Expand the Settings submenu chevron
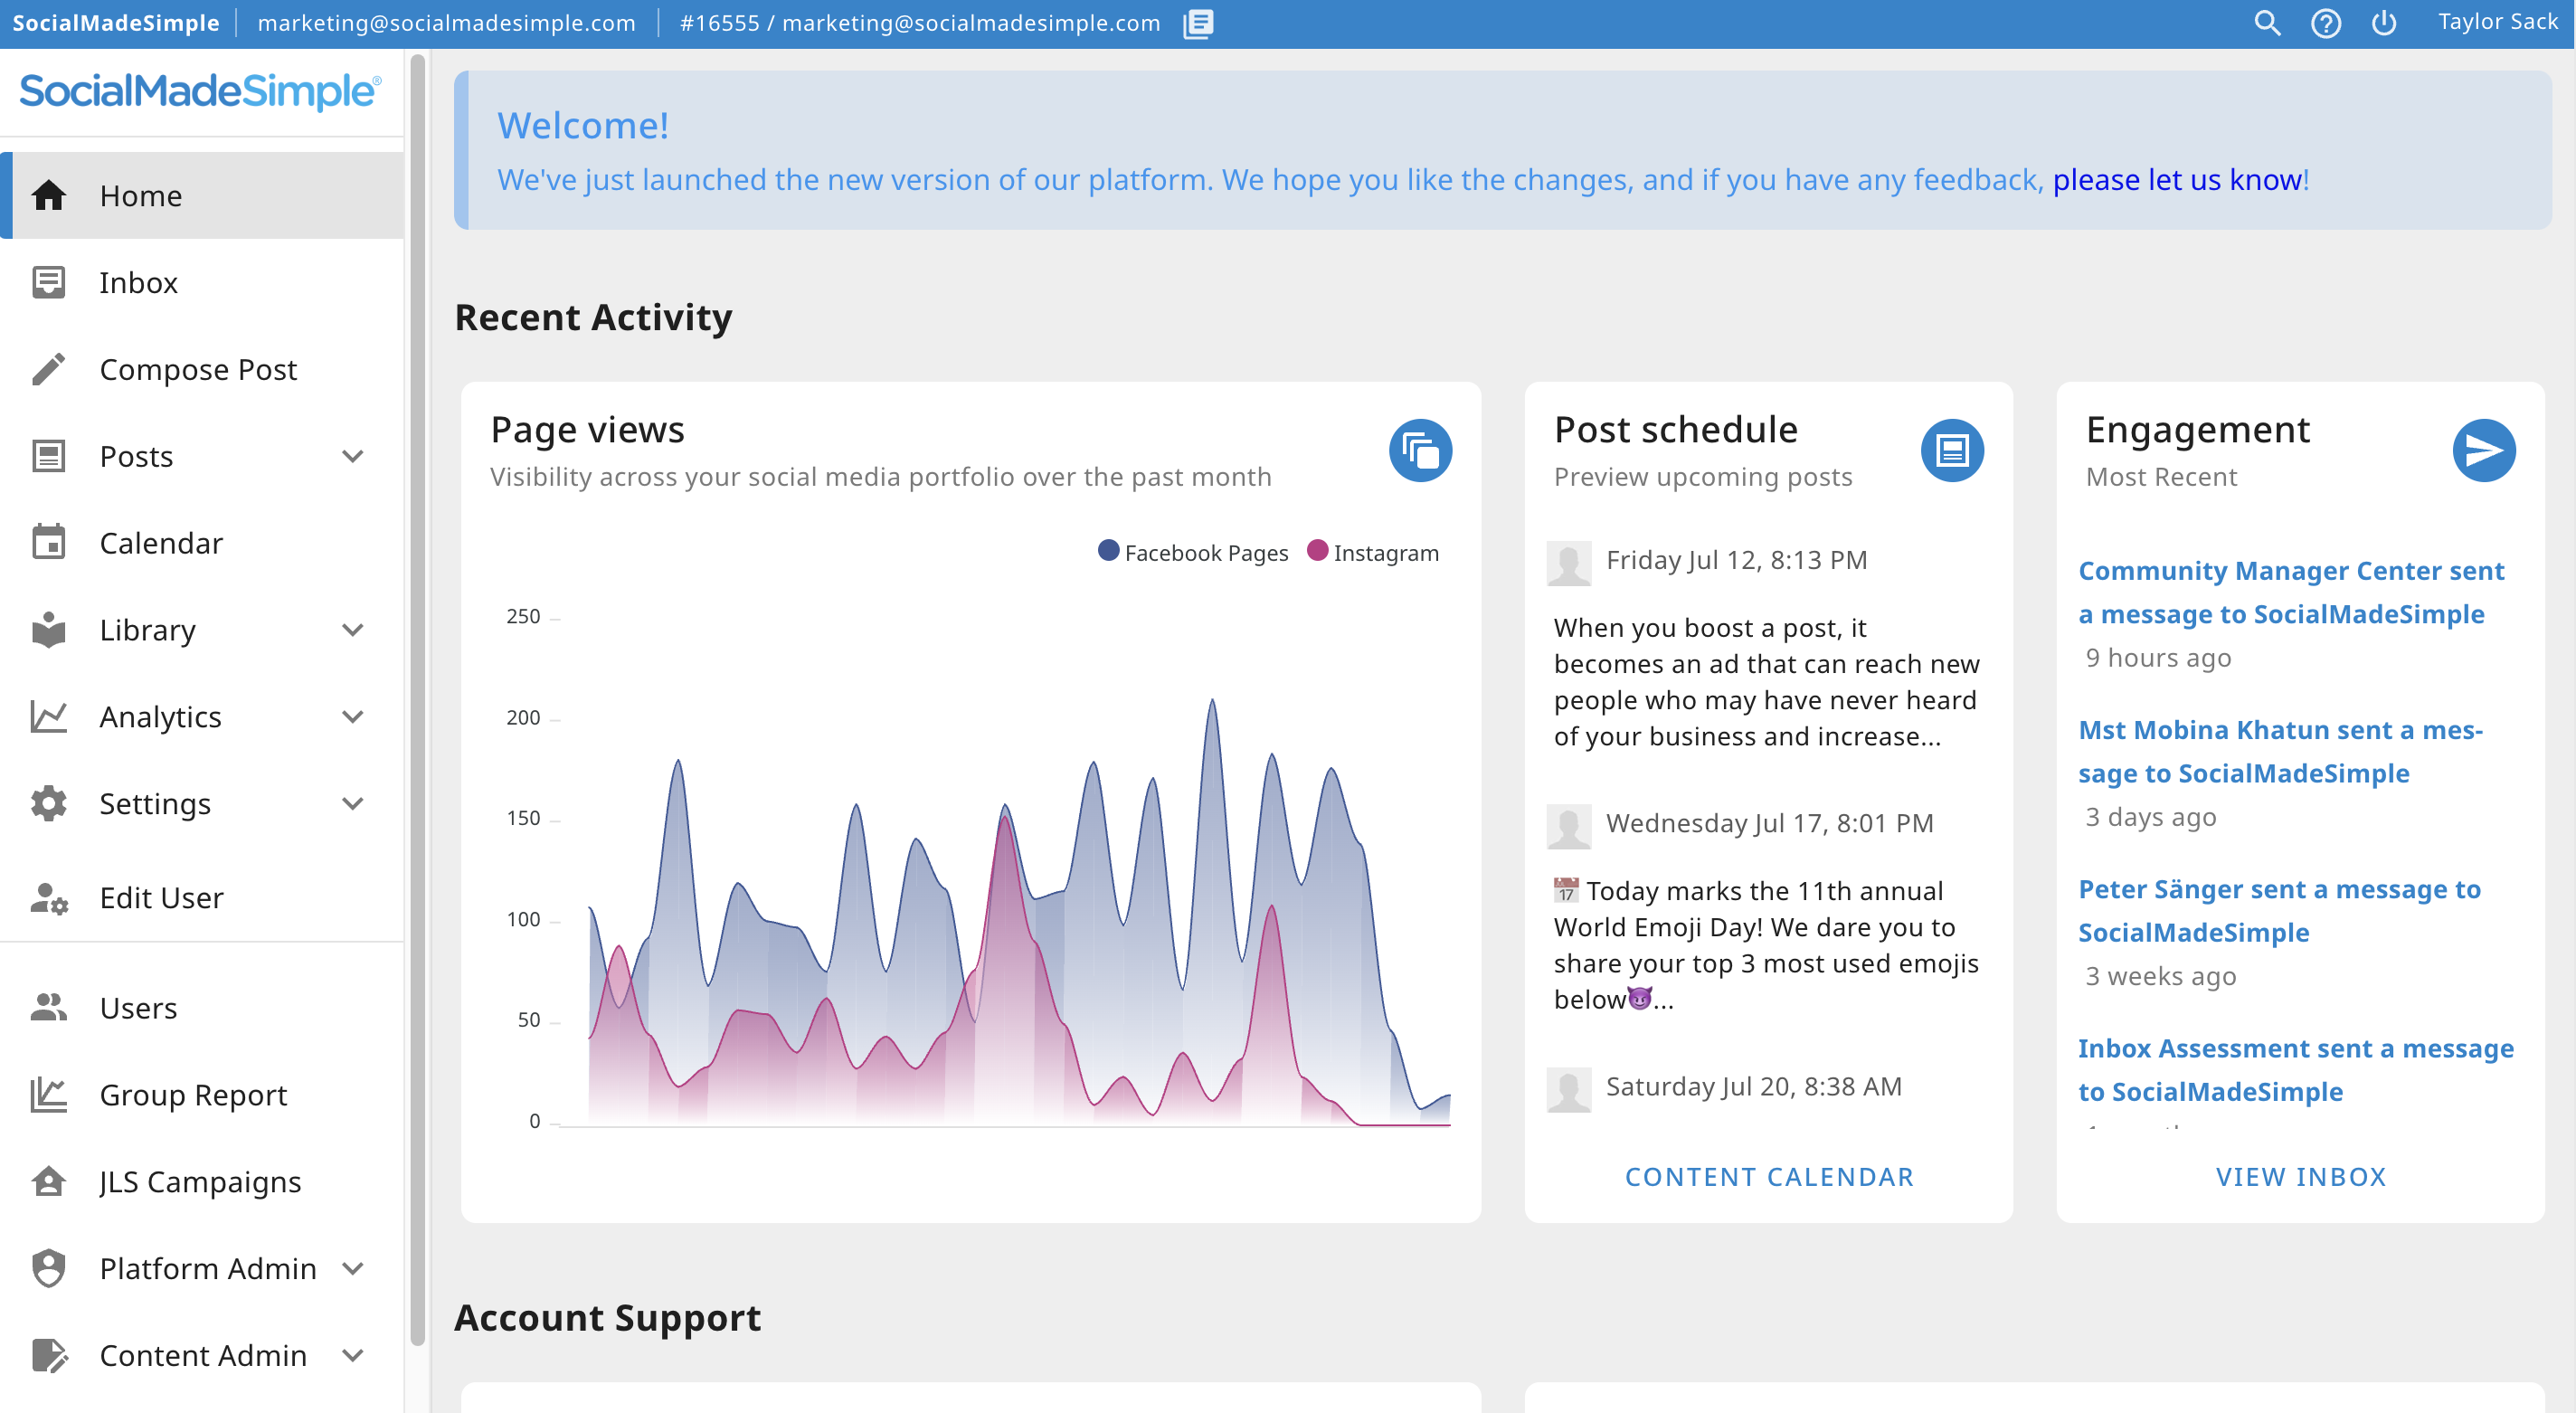The image size is (2576, 1413). [352, 804]
